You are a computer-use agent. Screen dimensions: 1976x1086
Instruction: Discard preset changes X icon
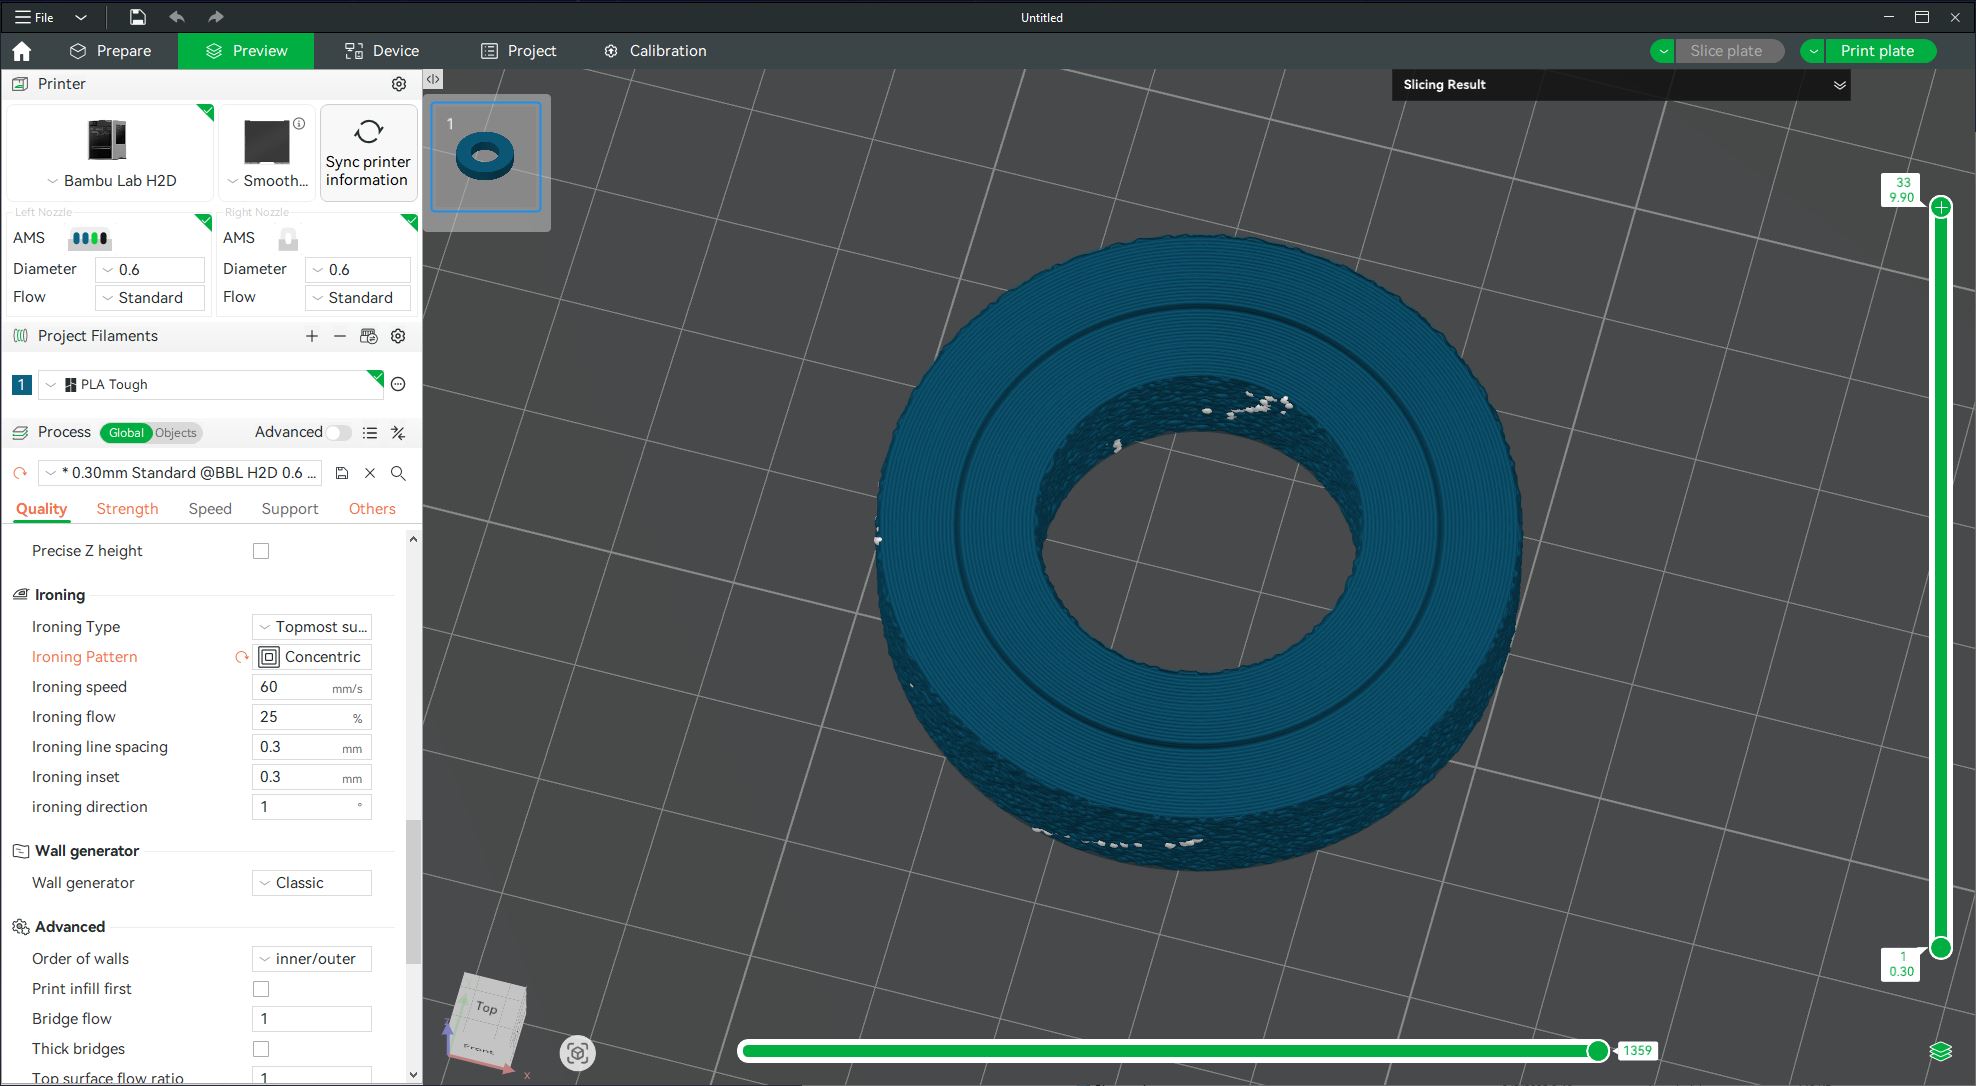[x=370, y=473]
